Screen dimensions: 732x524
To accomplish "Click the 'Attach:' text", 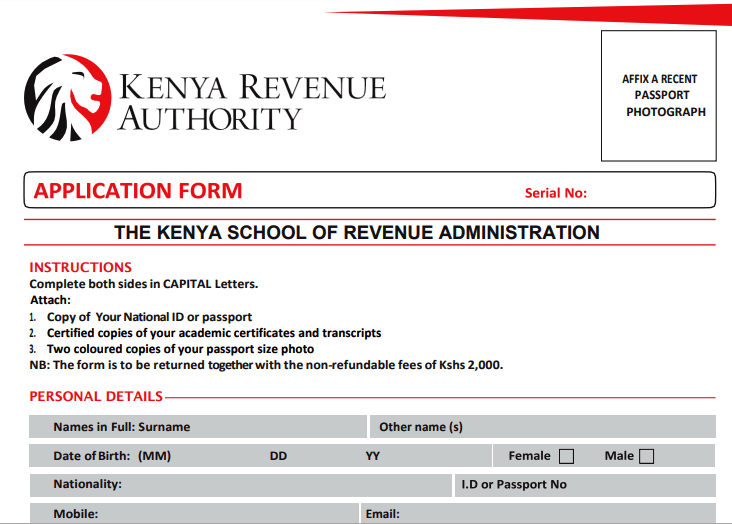I will tap(50, 300).
